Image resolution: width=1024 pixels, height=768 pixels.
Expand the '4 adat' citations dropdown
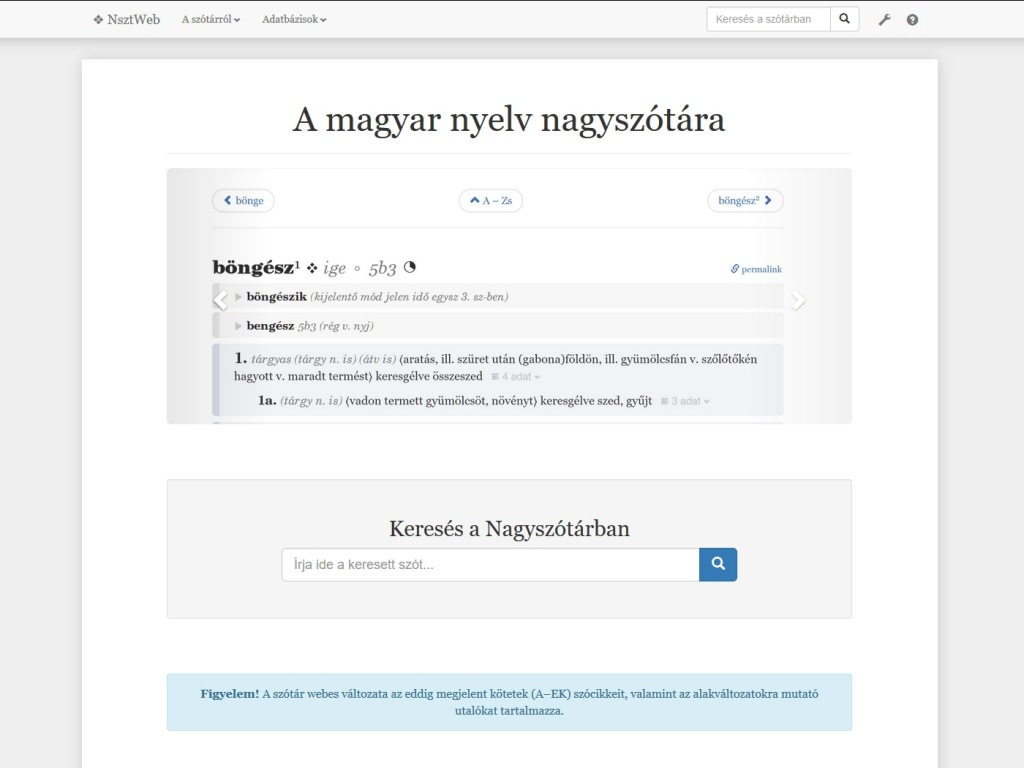(516, 377)
